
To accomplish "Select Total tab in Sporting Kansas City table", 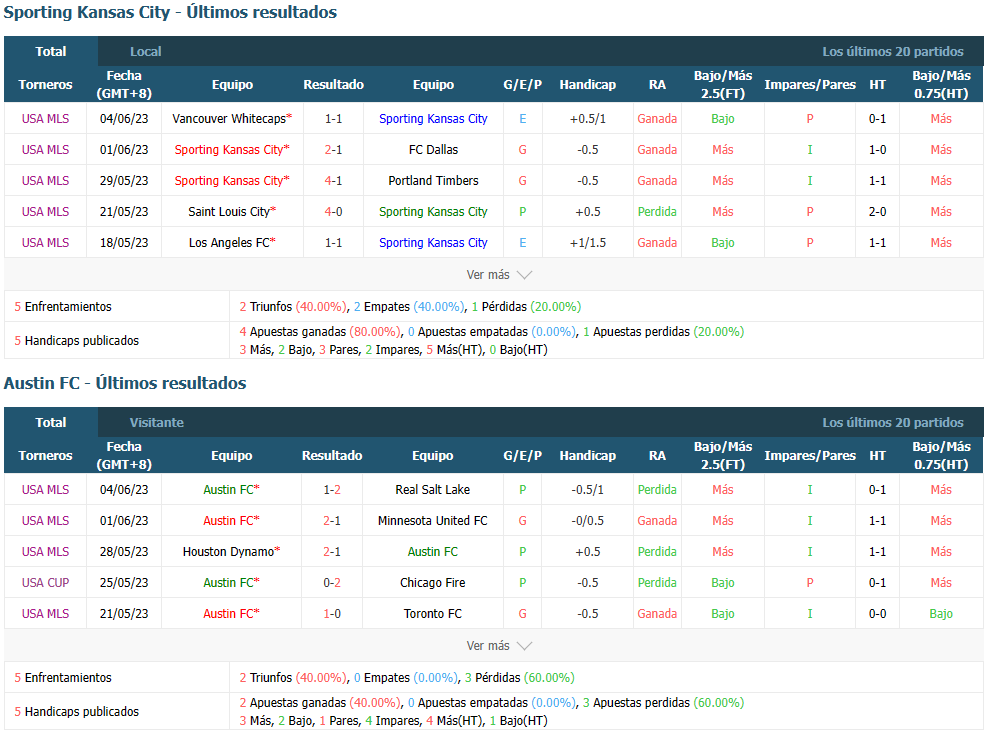I will [51, 51].
